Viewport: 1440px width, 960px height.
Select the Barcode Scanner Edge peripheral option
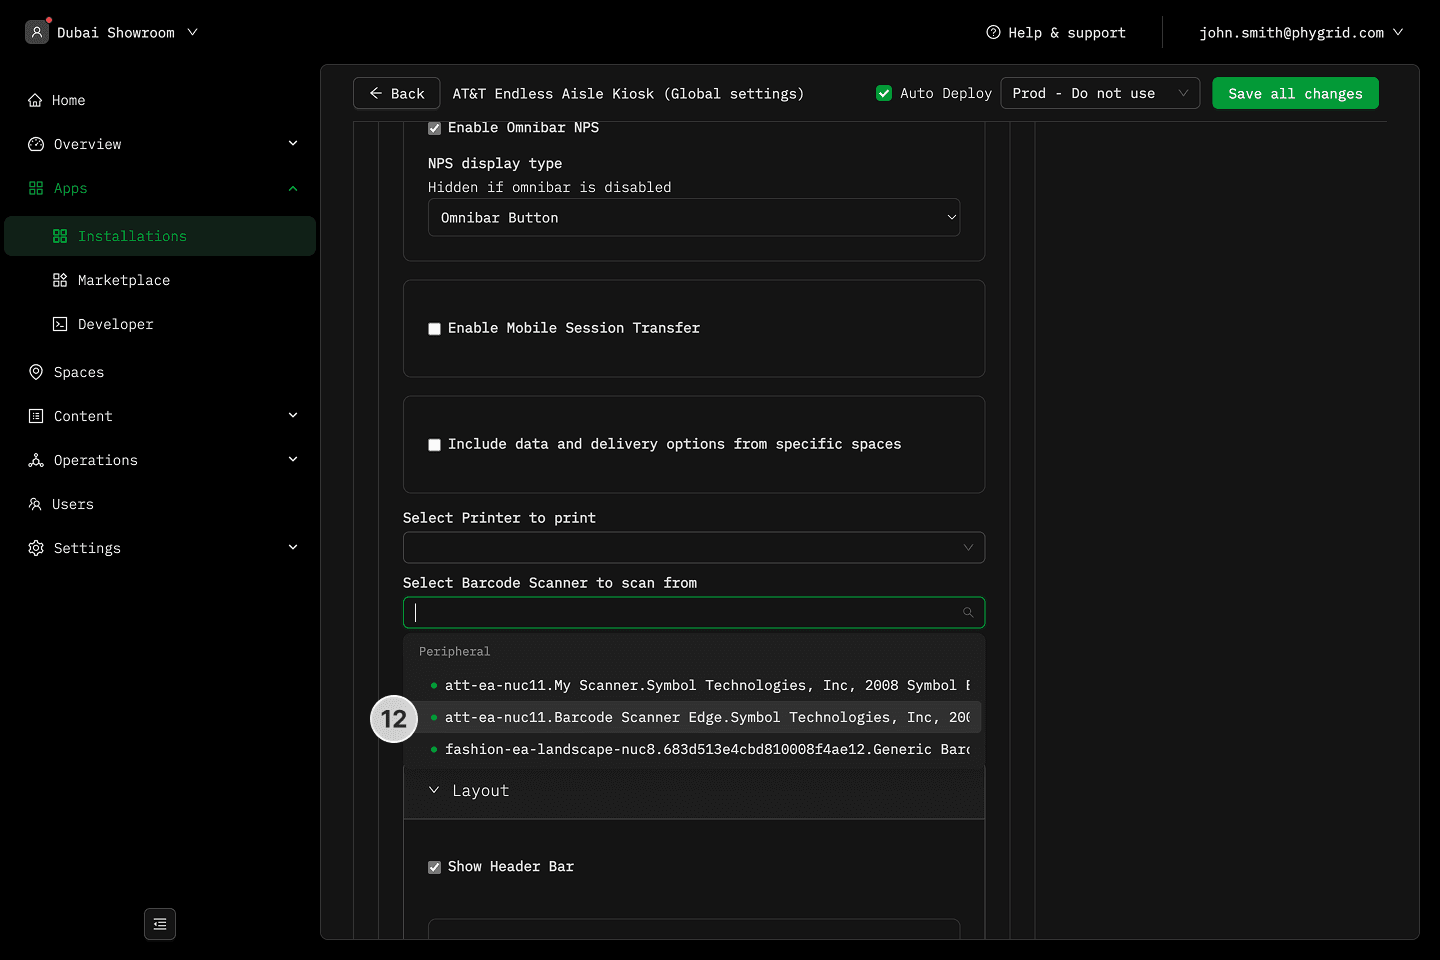[x=700, y=717]
